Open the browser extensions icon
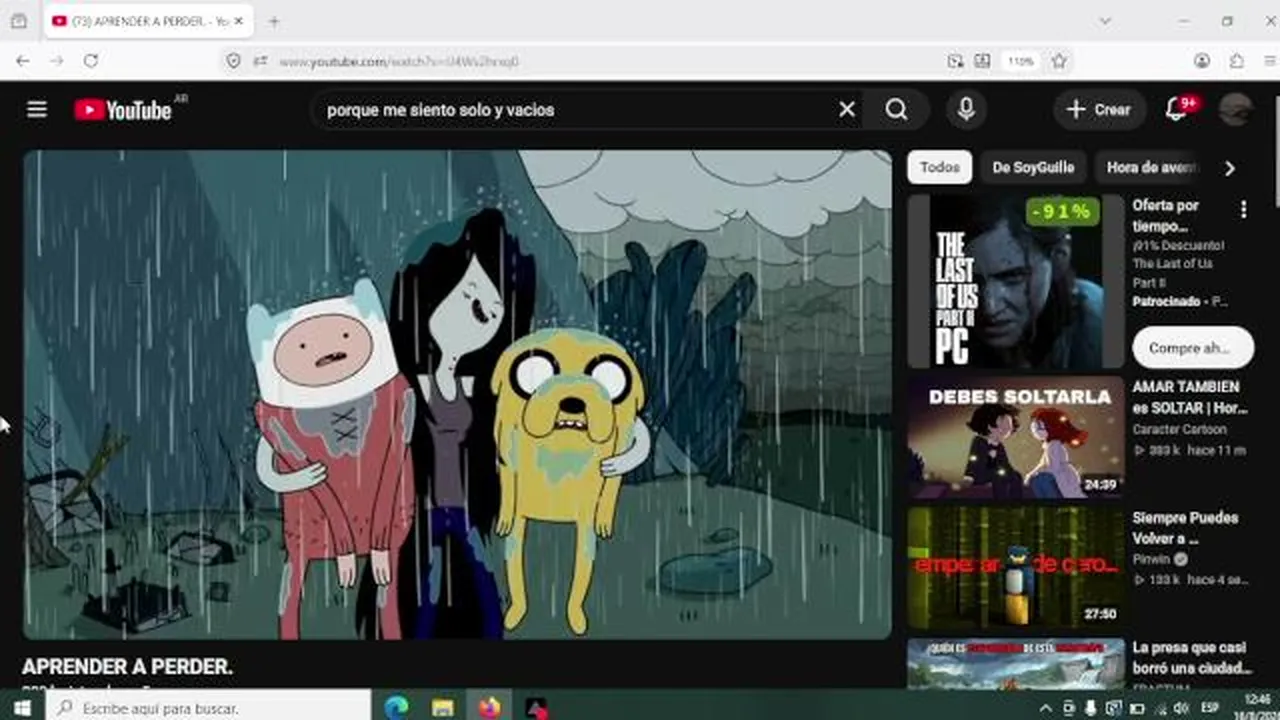1280x720 pixels. (x=1237, y=61)
